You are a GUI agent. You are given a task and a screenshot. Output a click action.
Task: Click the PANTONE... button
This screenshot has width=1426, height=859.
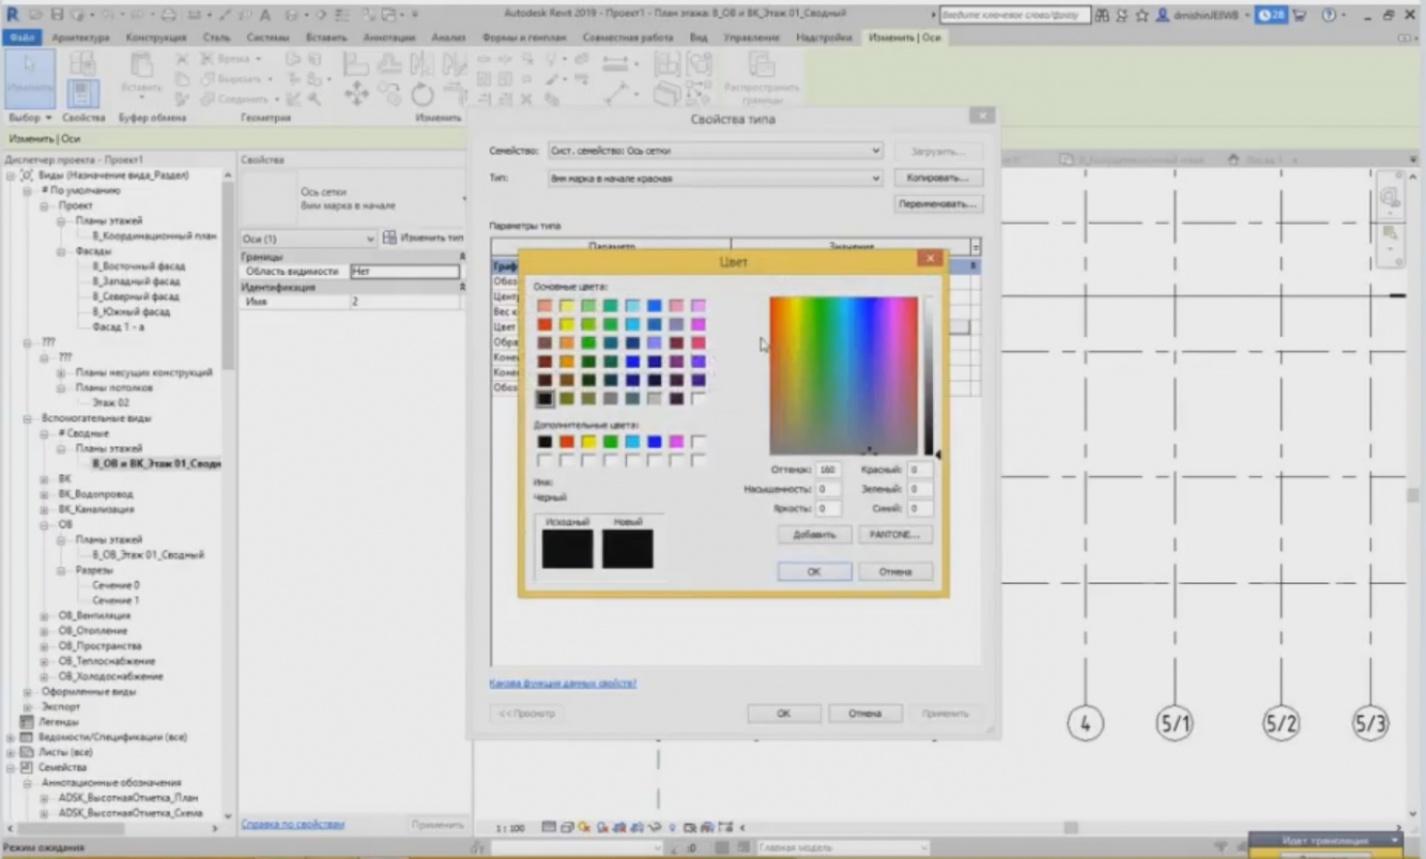click(894, 535)
